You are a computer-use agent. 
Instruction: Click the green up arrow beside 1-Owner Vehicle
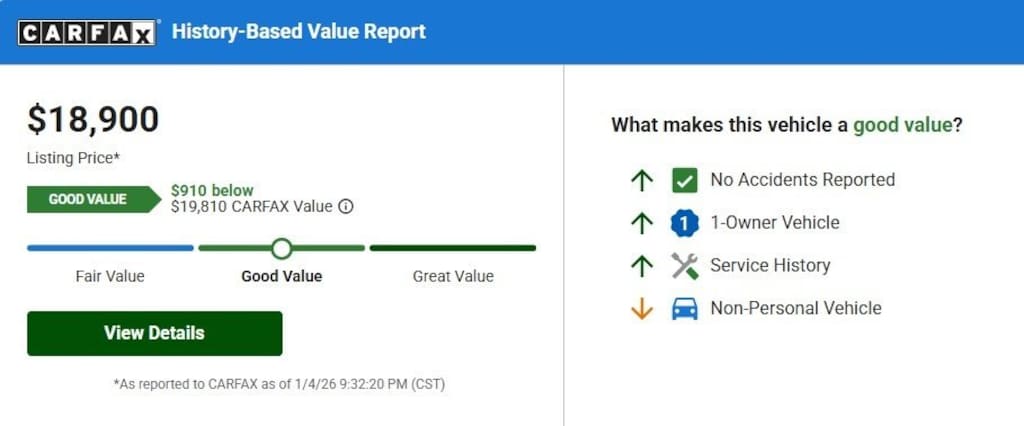pyautogui.click(x=642, y=223)
